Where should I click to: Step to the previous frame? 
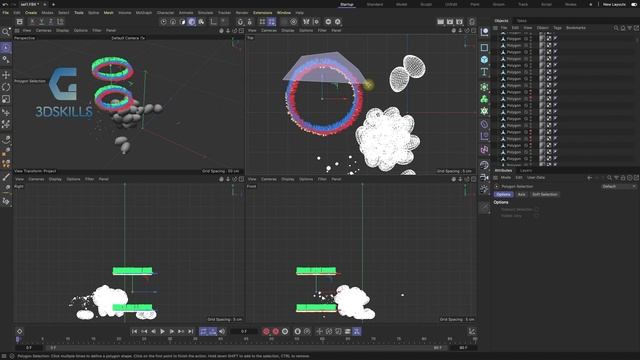click(153, 331)
